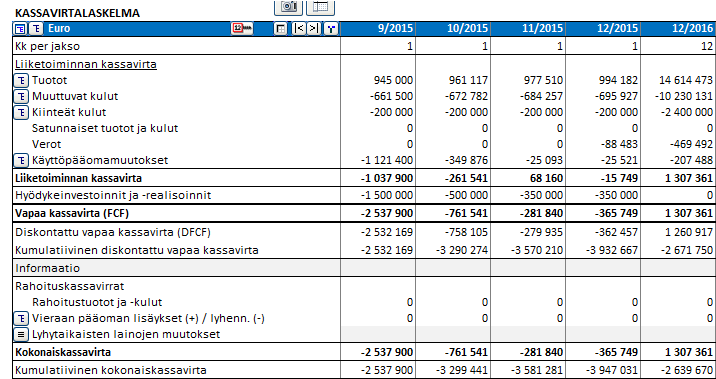This screenshot has width=716, height=379.
Task: Click the Rahoitustuotot ja -kulut label
Action: point(97,302)
